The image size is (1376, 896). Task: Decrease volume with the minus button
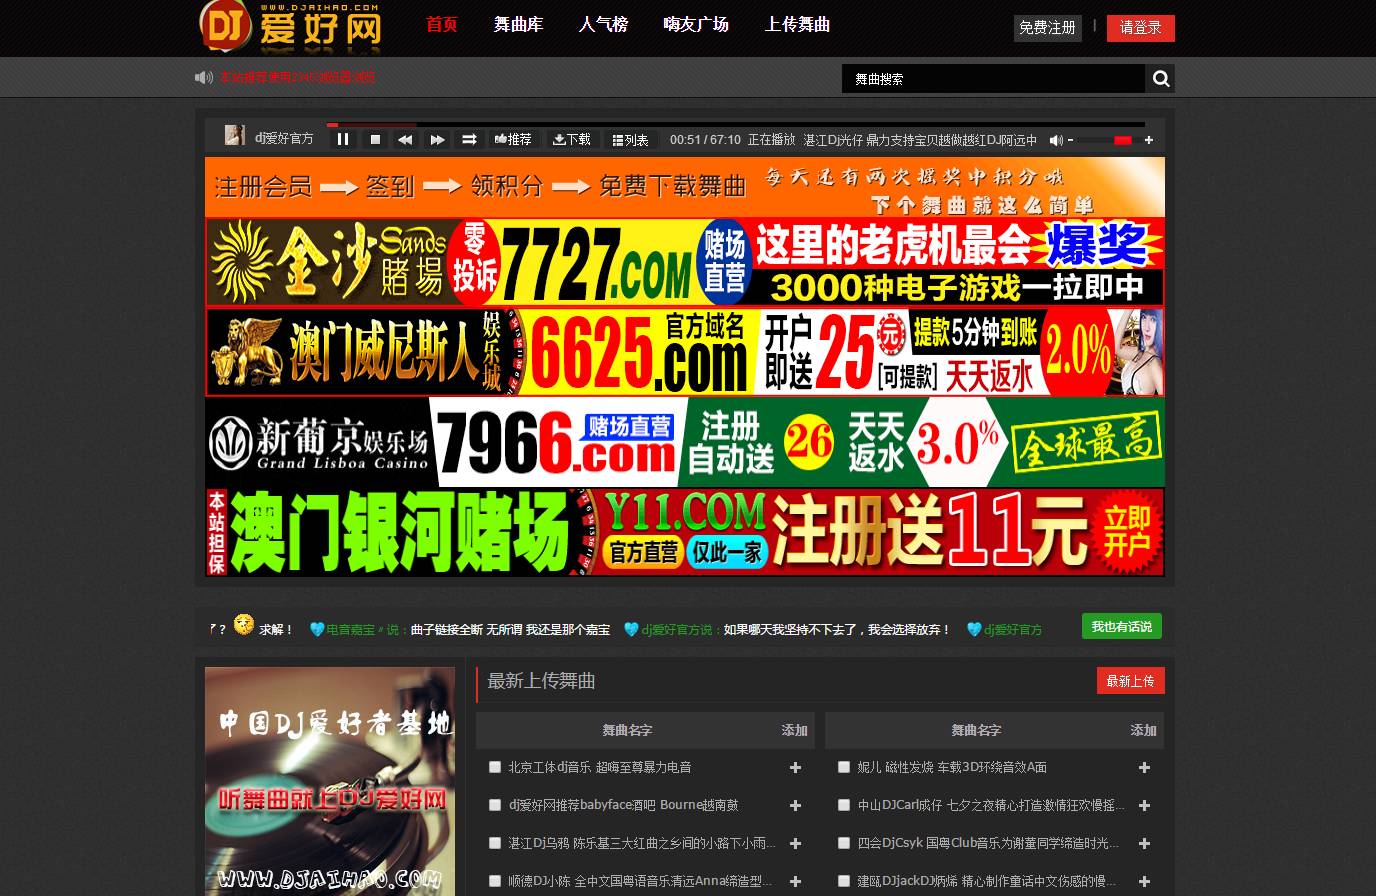click(1071, 140)
